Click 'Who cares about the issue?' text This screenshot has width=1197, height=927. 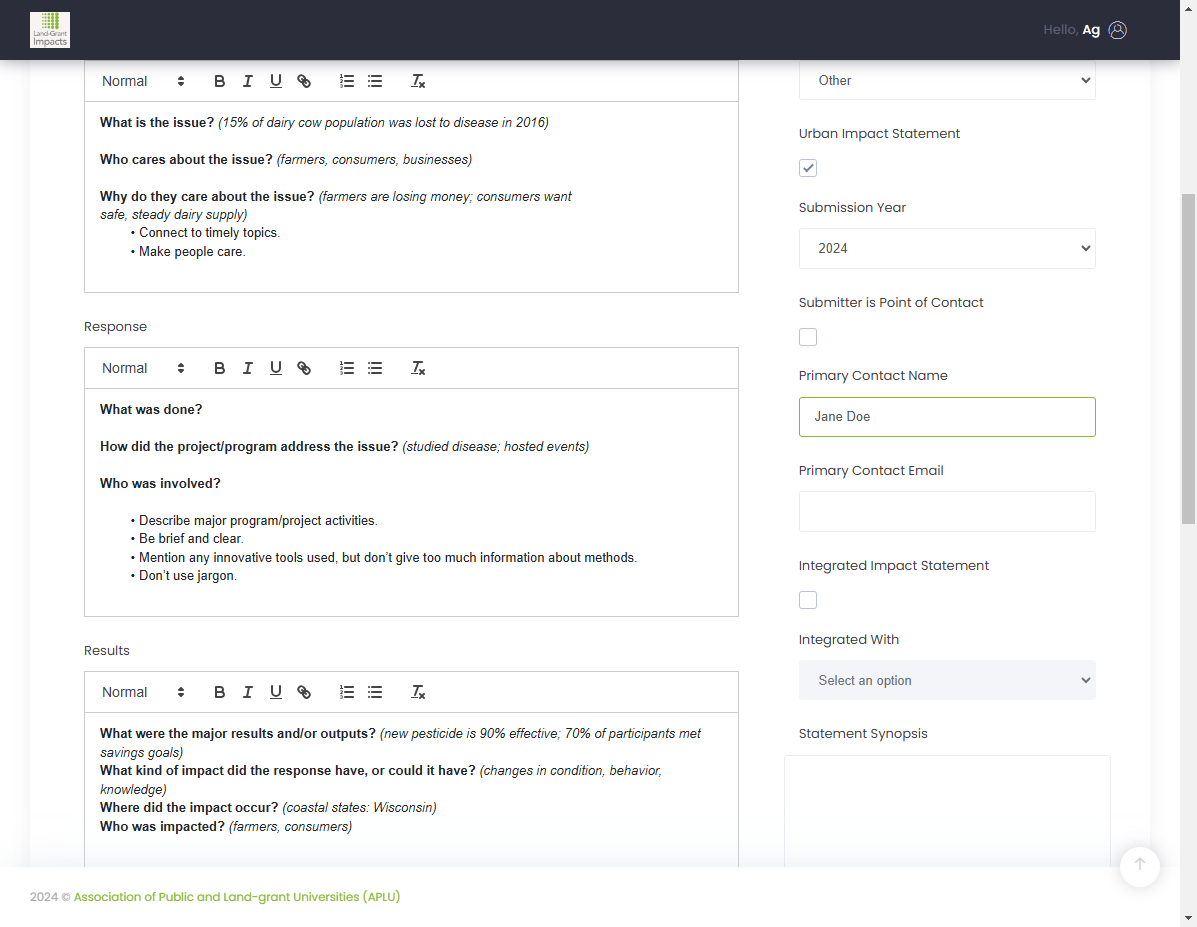tap(186, 160)
